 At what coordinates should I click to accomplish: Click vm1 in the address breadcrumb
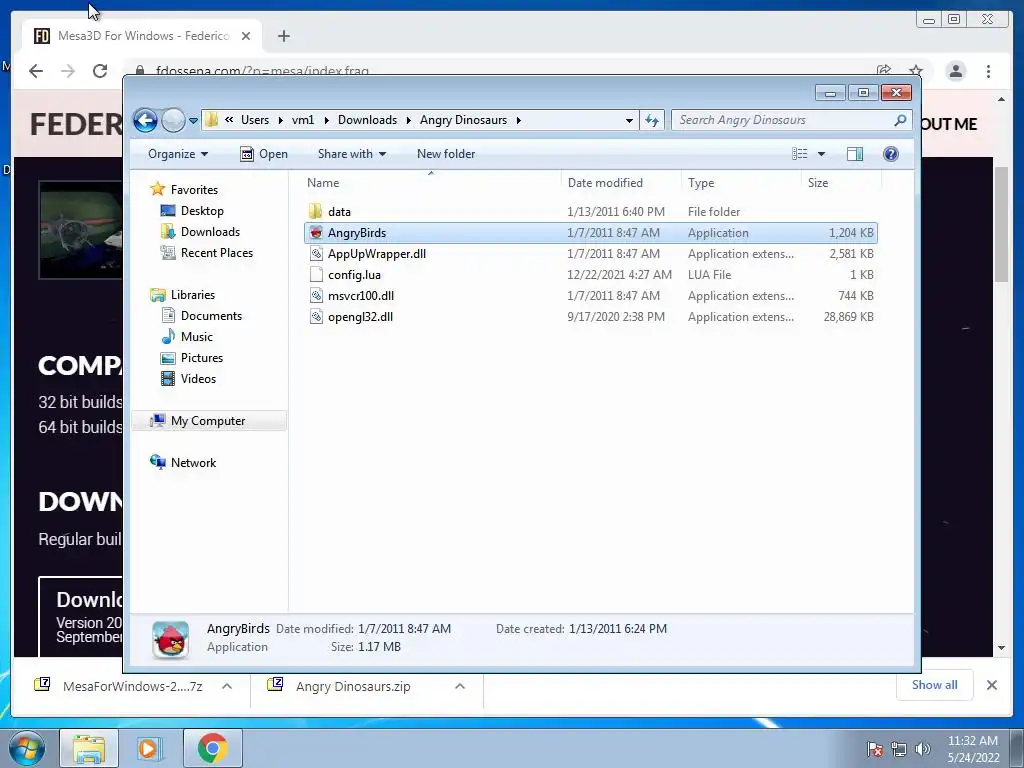click(x=303, y=120)
